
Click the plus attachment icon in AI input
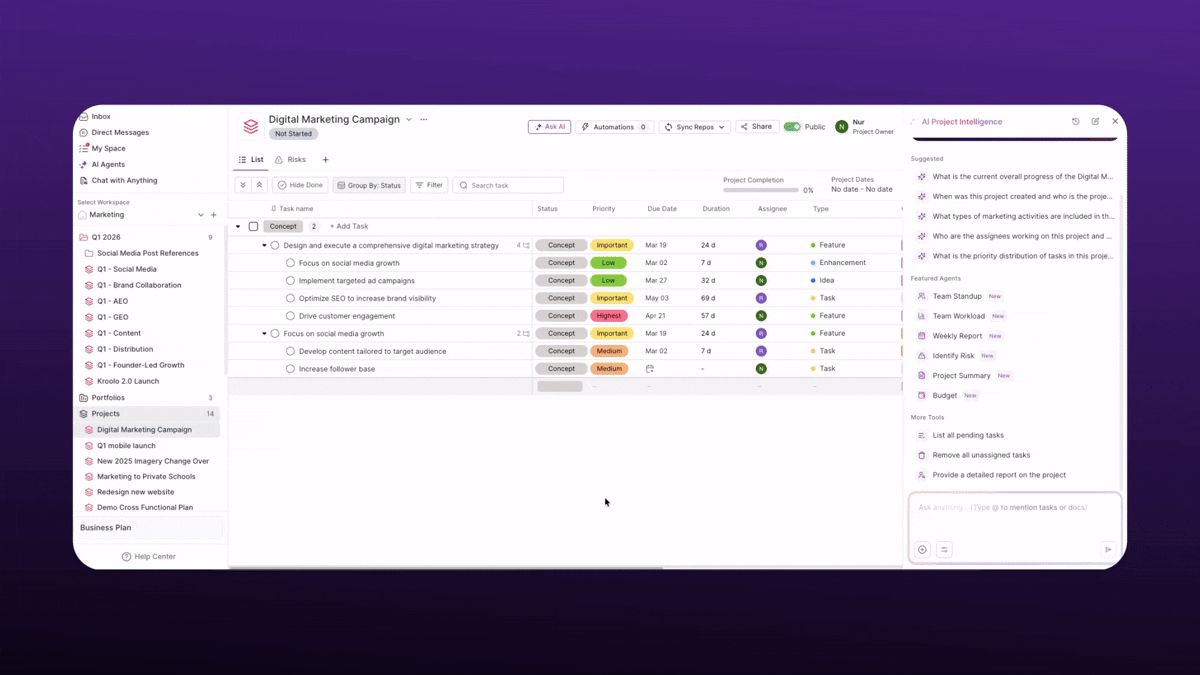coord(922,549)
